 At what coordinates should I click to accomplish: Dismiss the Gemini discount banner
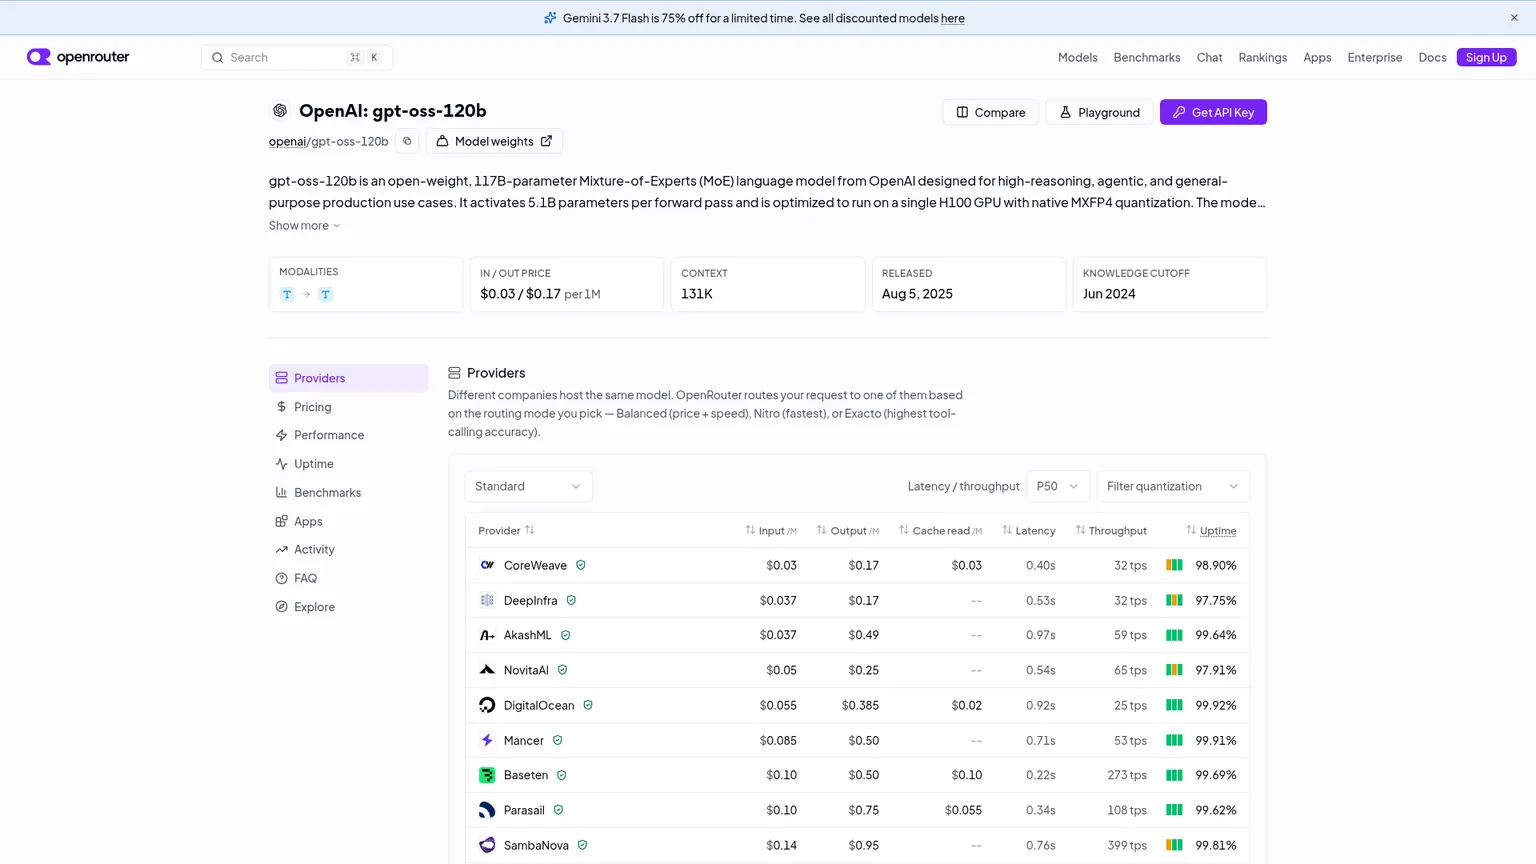(x=1514, y=18)
